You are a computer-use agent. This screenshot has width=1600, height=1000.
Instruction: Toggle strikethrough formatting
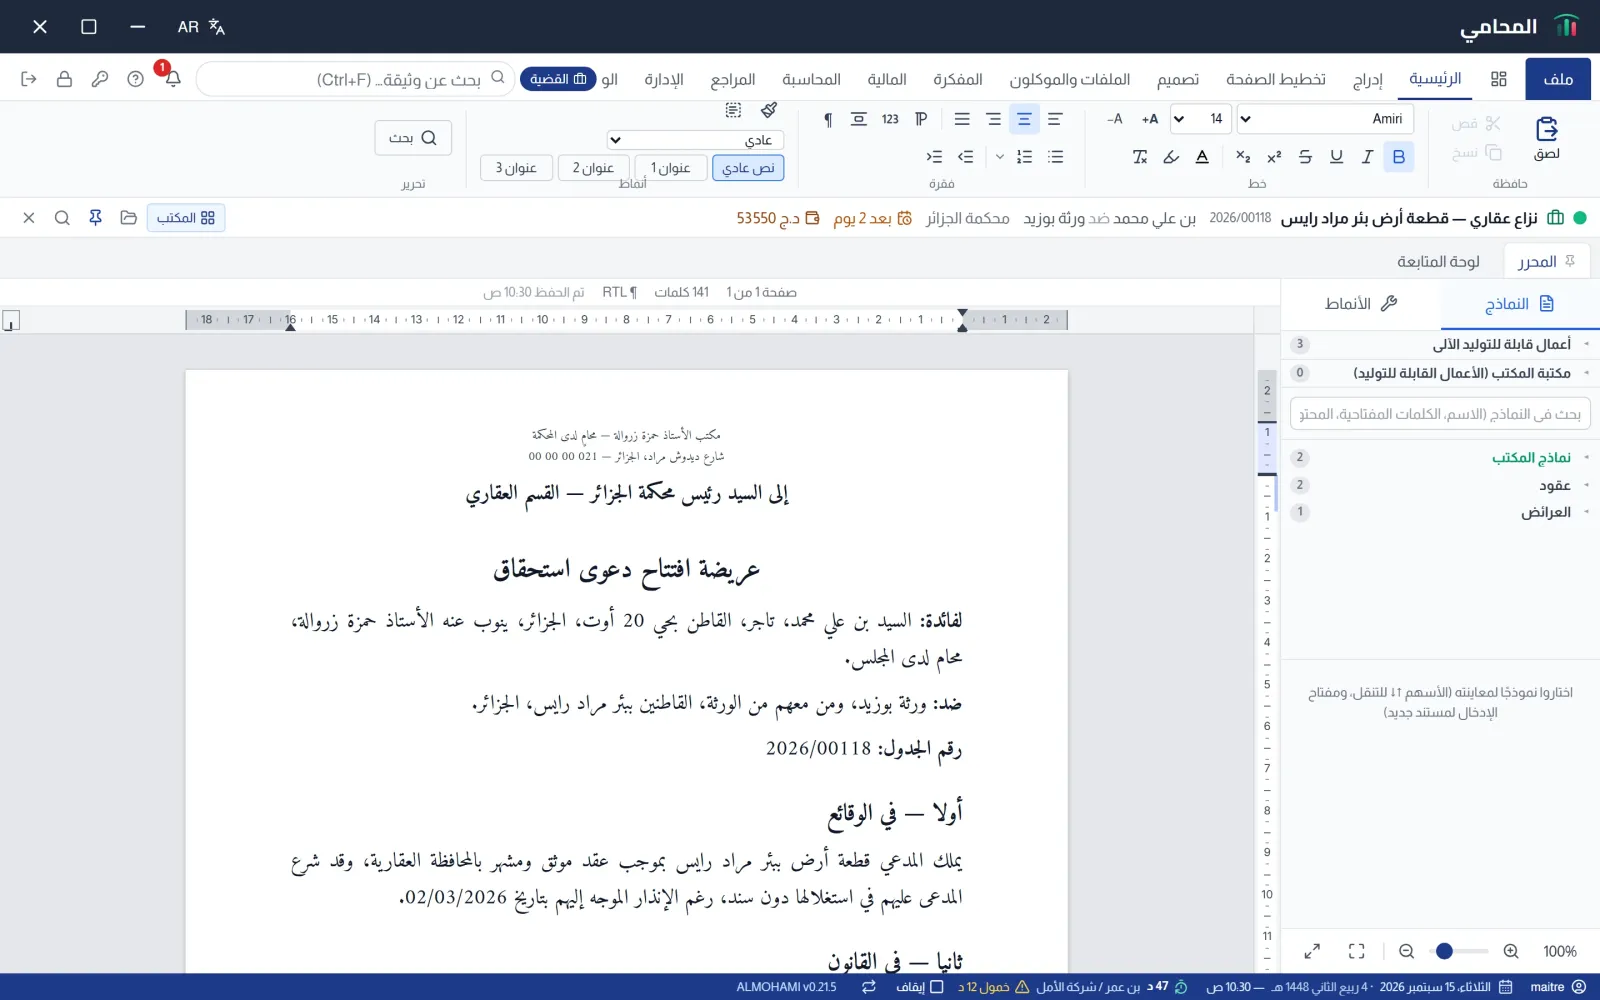point(1305,157)
